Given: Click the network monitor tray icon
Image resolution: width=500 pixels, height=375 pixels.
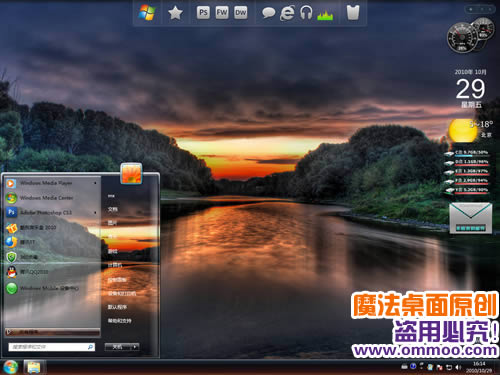Looking at the screenshot, I should click(449, 367).
